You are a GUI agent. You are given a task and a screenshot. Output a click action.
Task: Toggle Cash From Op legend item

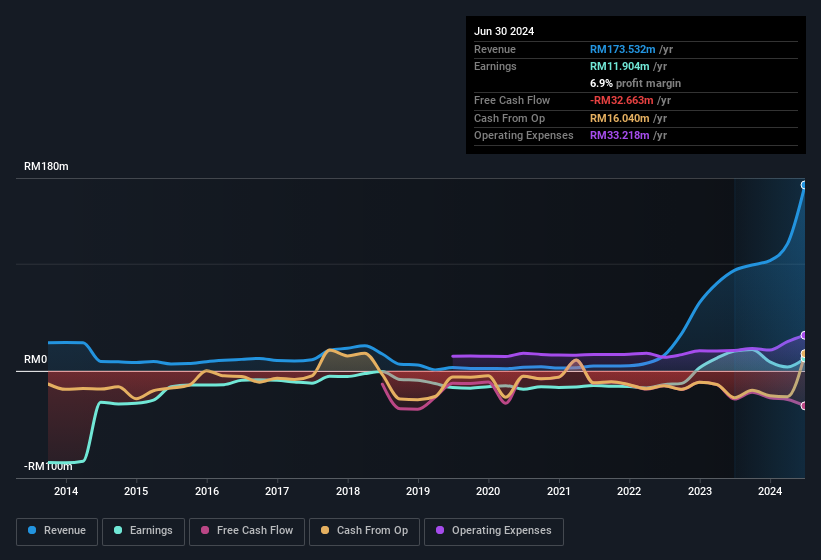coord(363,531)
